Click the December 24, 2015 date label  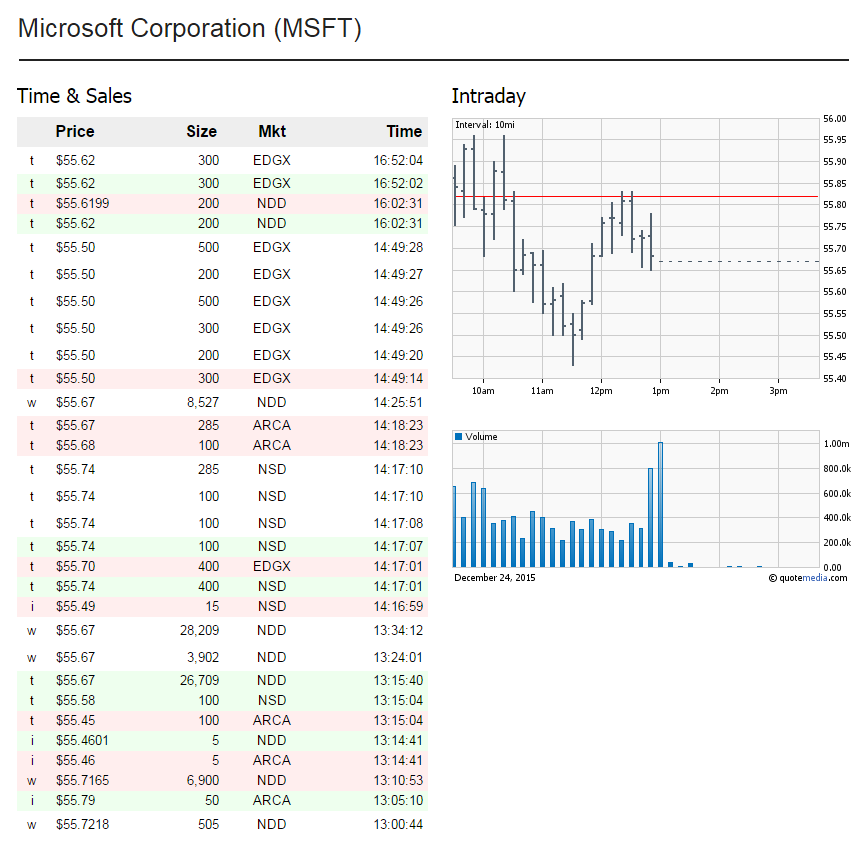tap(496, 577)
